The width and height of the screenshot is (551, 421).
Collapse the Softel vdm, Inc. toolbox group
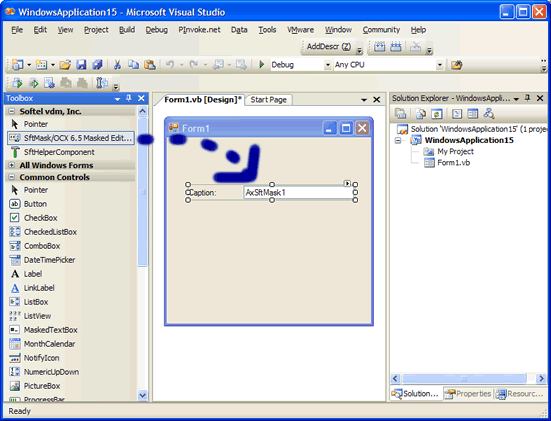click(x=12, y=111)
